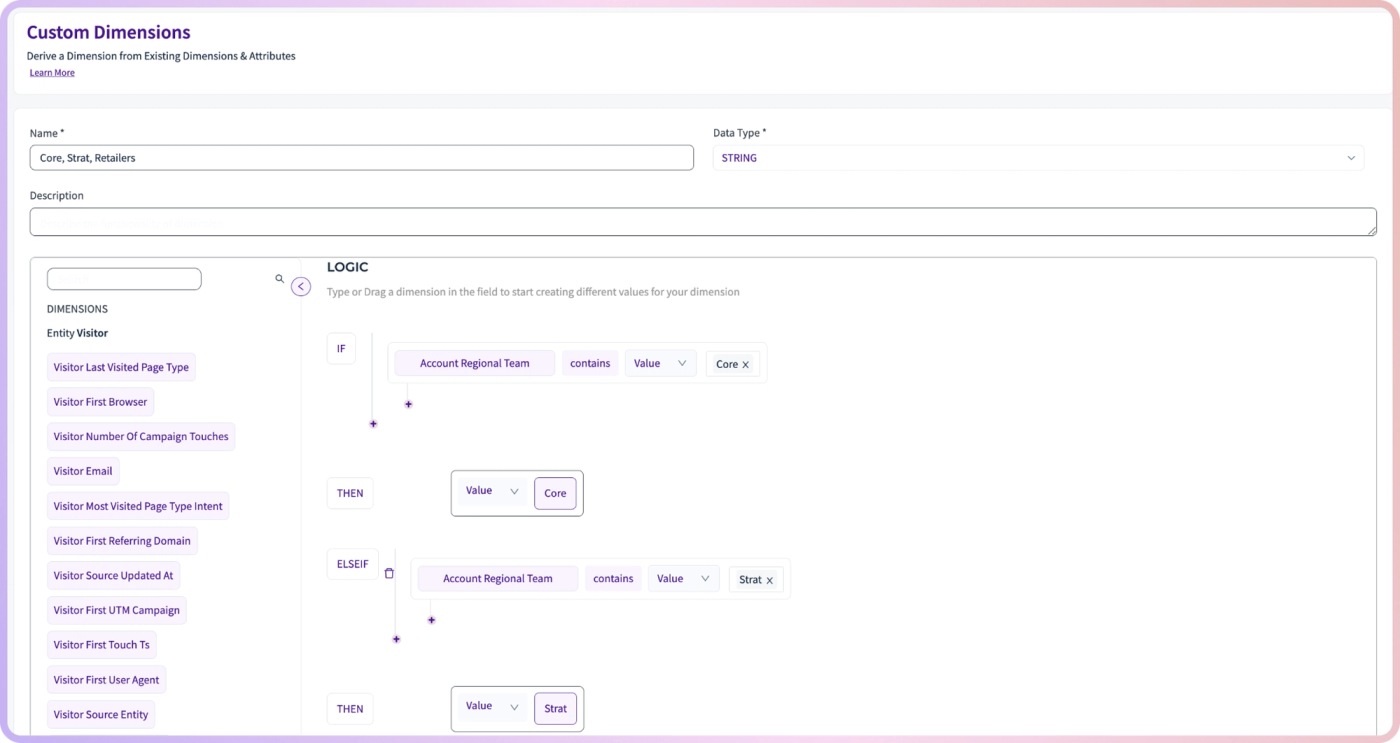Select Account Regional Team in the ELSEIF condition
1400x743 pixels.
498,578
